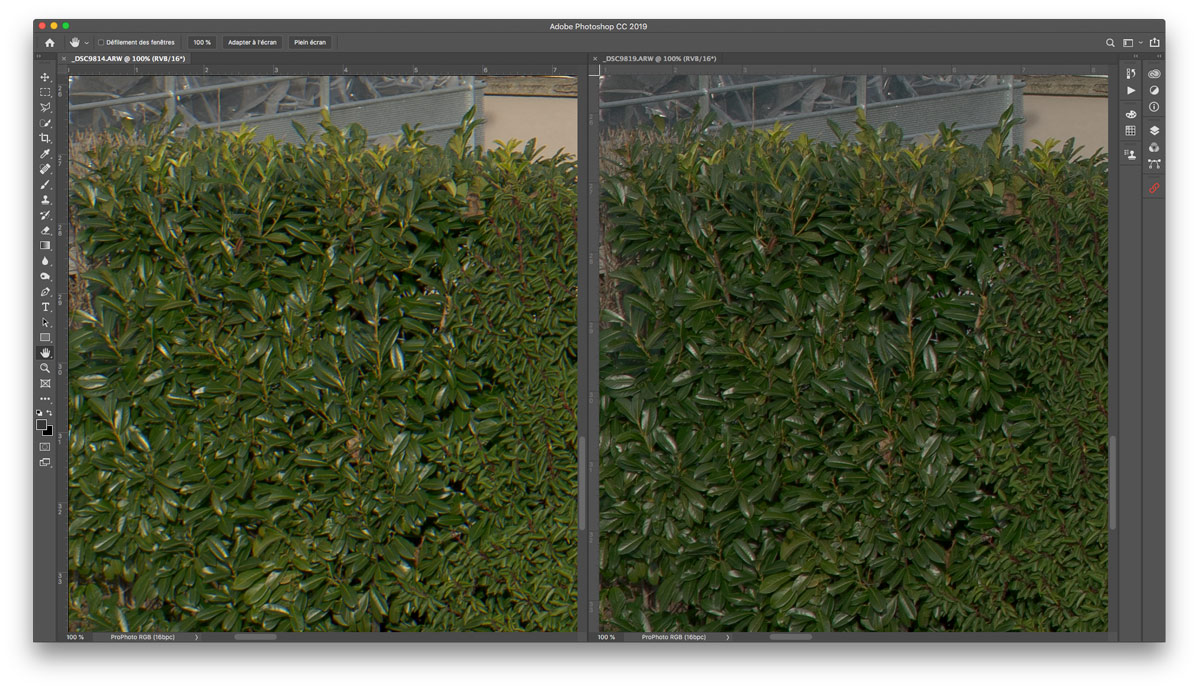Select the Eyedropper tool
The height and width of the screenshot is (689, 1198).
(x=45, y=154)
